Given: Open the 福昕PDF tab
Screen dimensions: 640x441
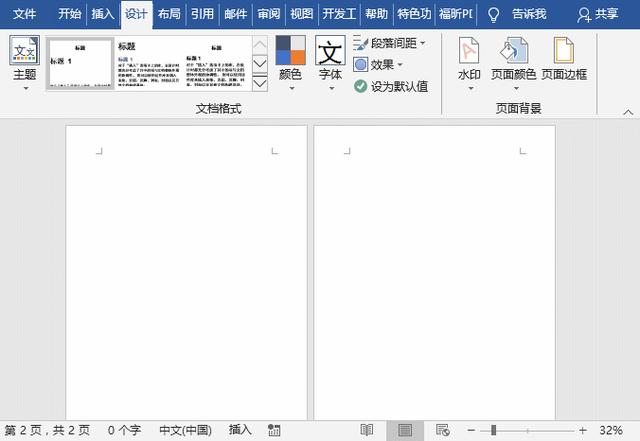Looking at the screenshot, I should coord(456,14).
